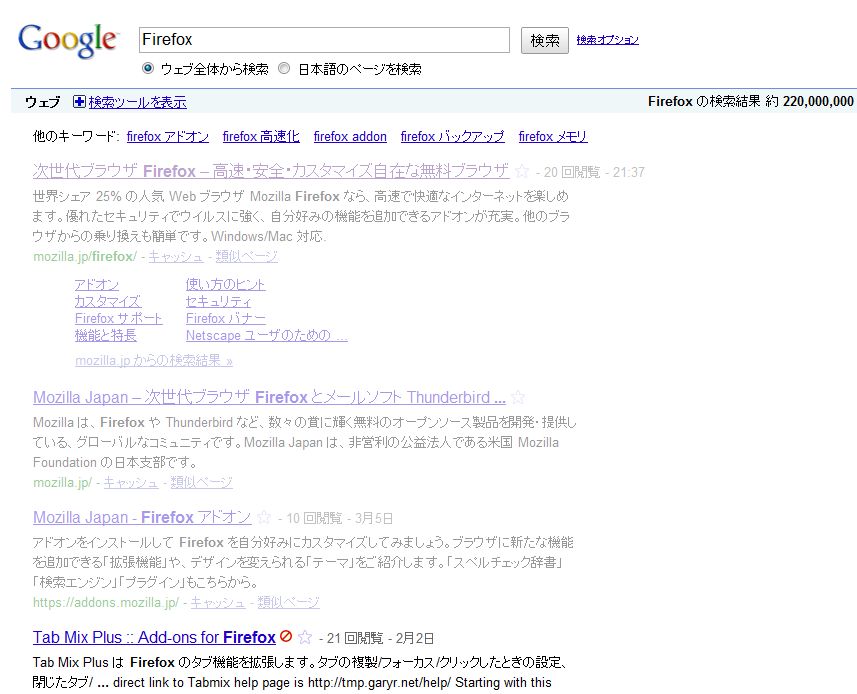The image size is (857, 694).
Task: Open キャッシュ link for addons.mozilla.jp result
Action: pyautogui.click(x=218, y=602)
